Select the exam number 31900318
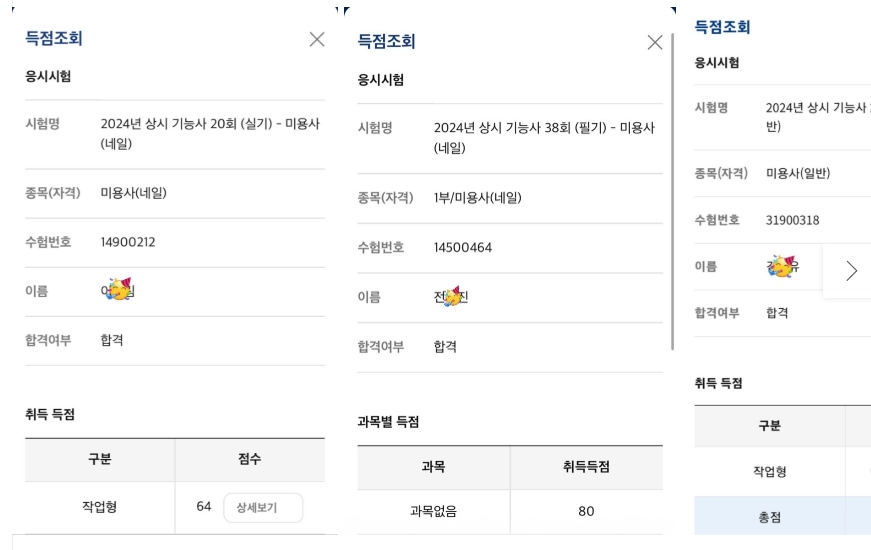Viewport: 871px width, 550px height. pyautogui.click(x=792, y=221)
